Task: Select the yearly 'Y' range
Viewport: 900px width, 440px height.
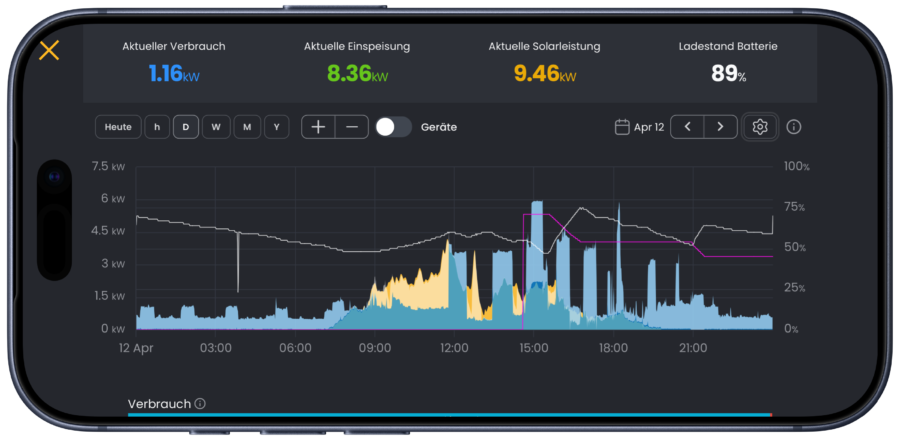Action: click(x=277, y=127)
